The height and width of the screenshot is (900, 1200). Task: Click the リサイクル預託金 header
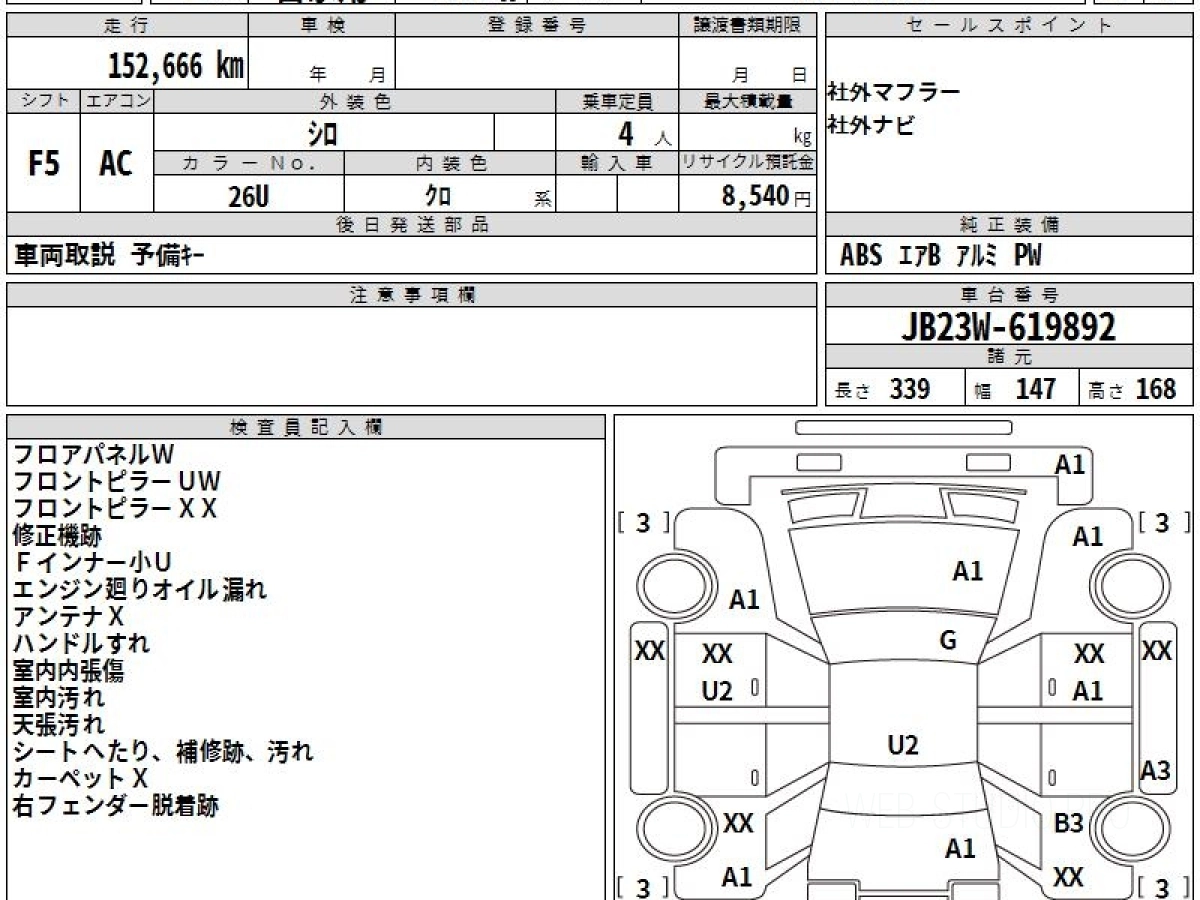(748, 163)
